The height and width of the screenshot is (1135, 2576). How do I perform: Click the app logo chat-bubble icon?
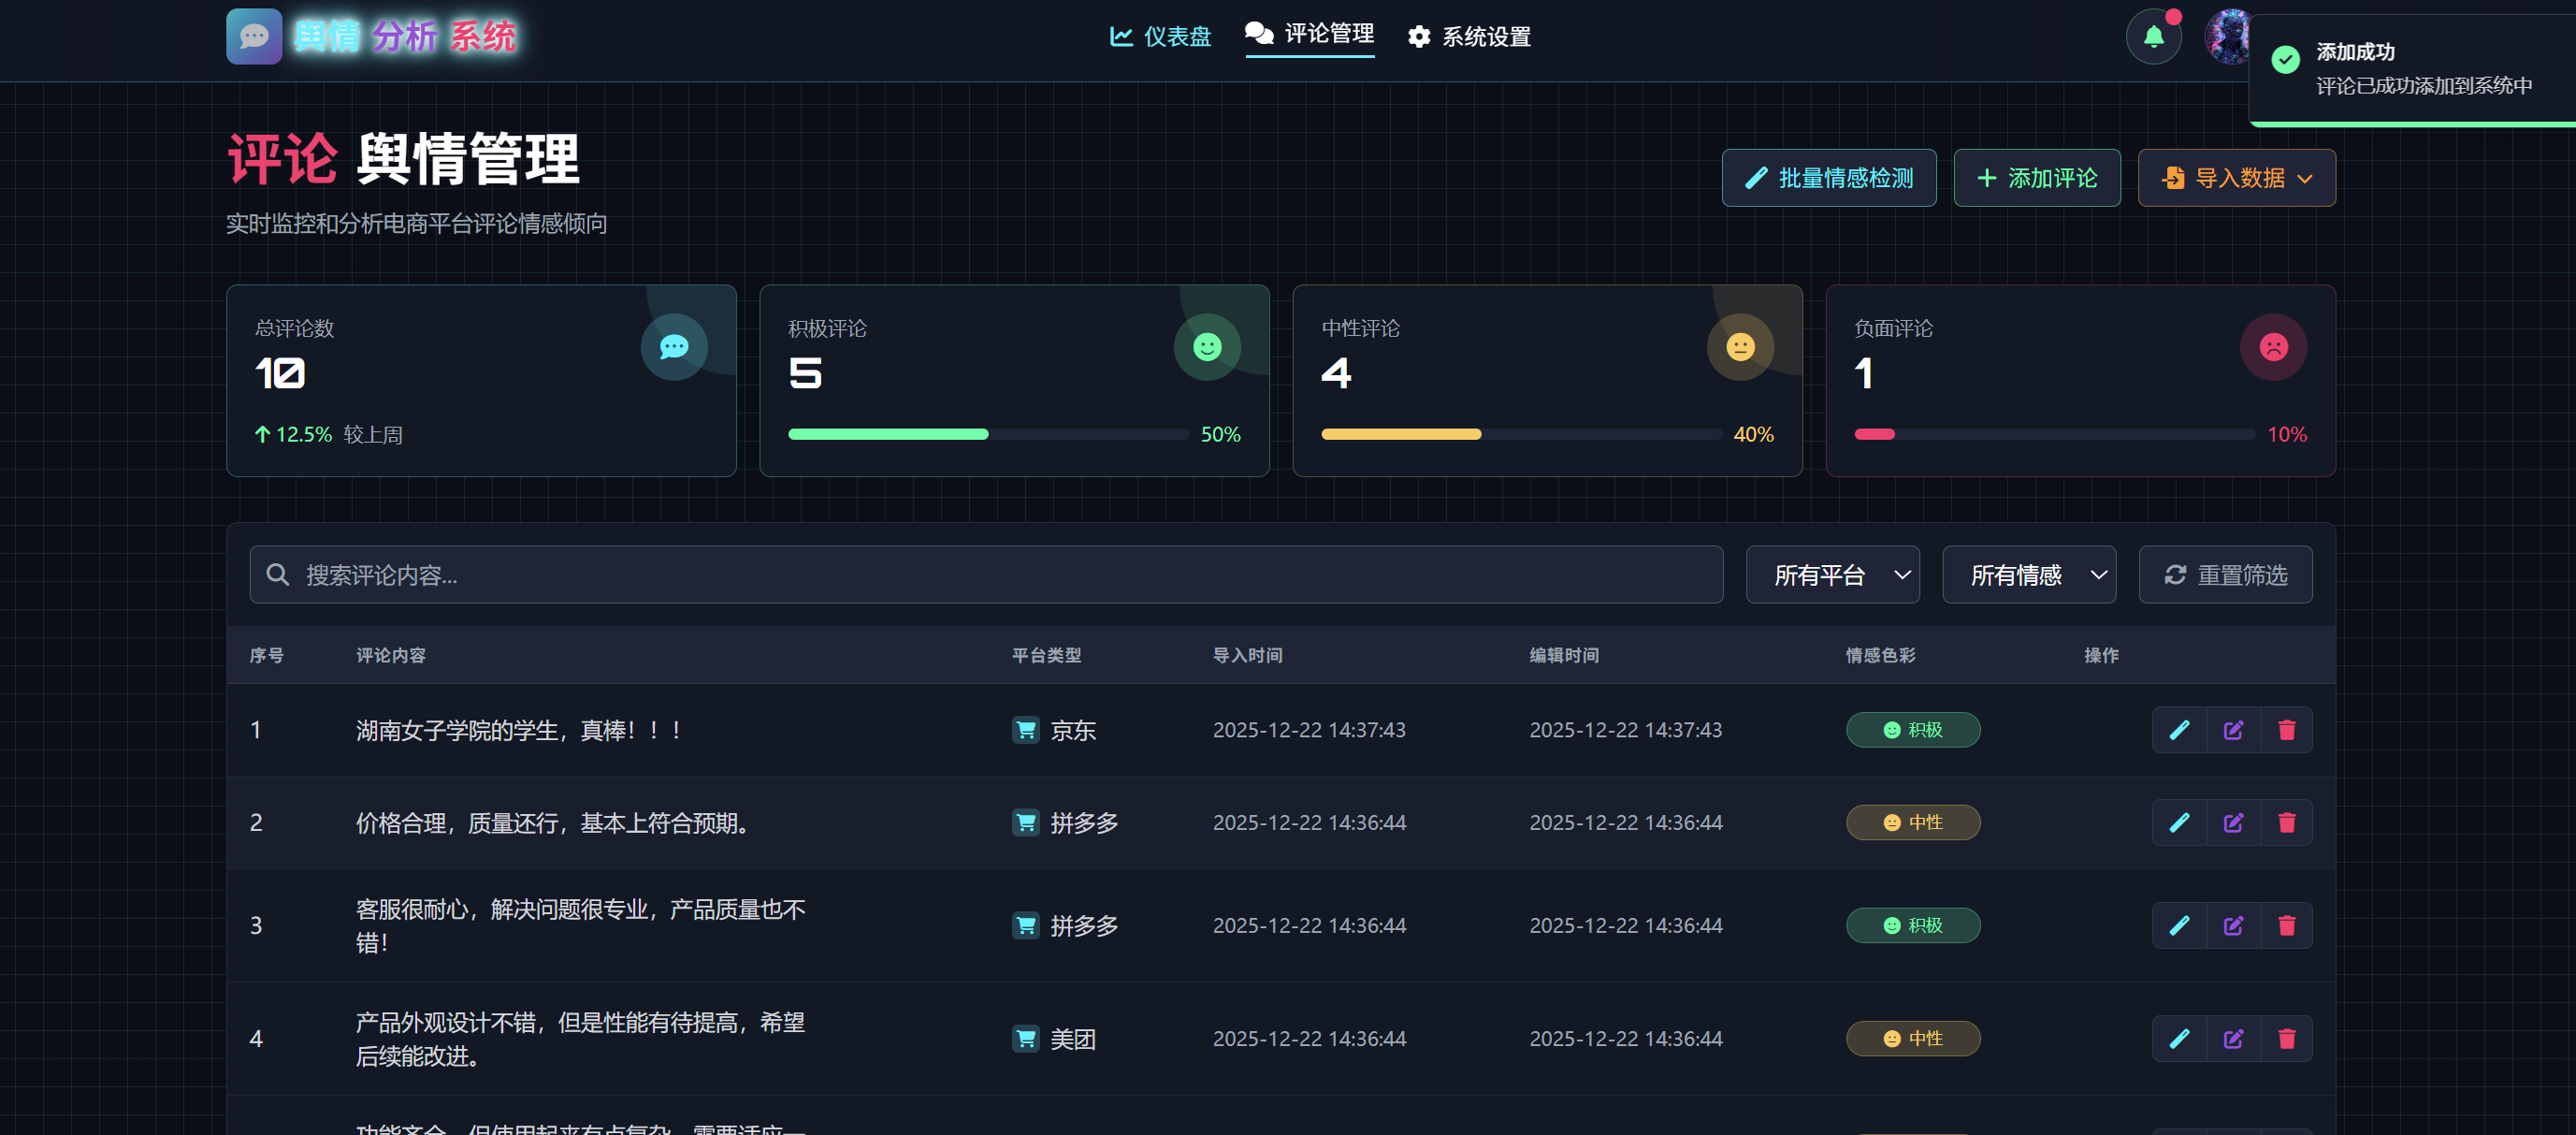click(x=254, y=37)
